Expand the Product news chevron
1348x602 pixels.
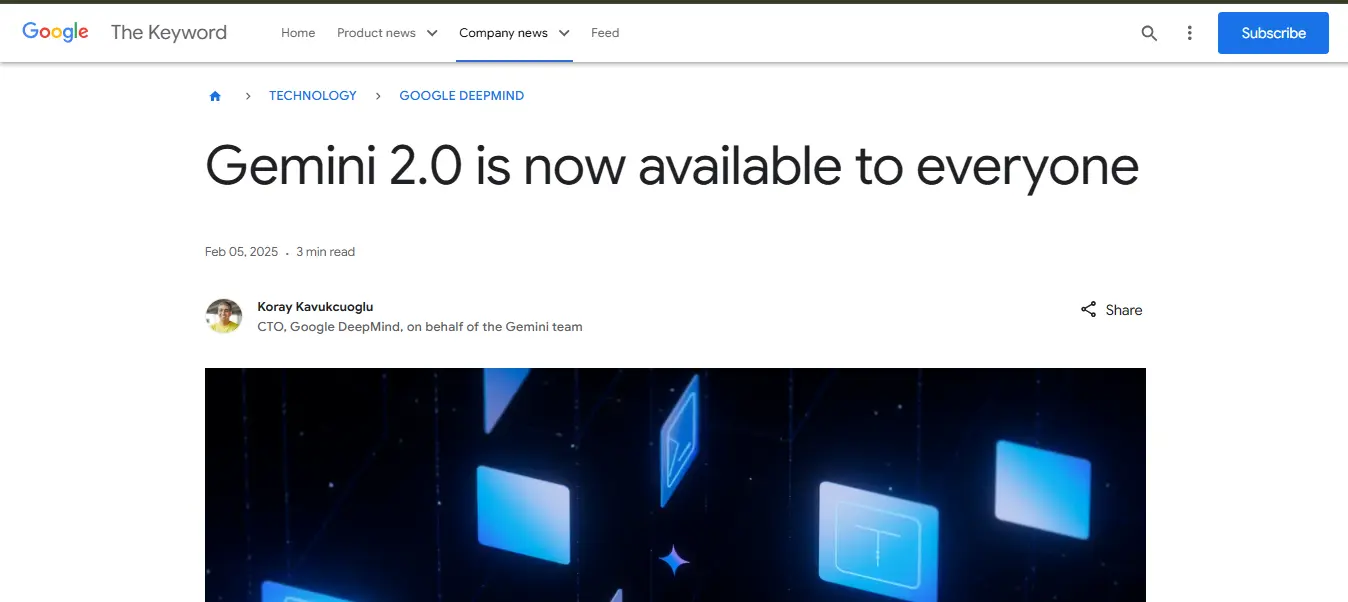(432, 33)
